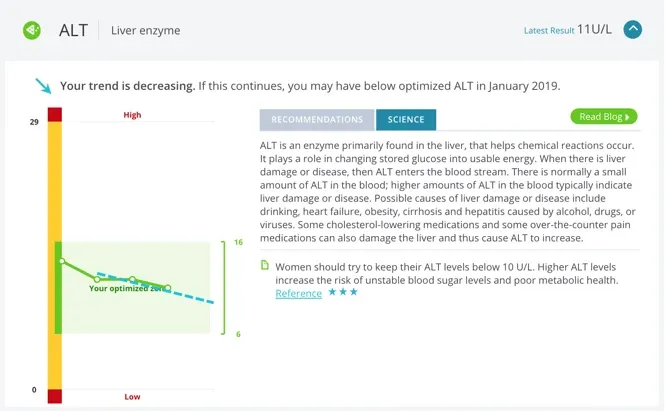Click the green document icon beside the women's ALT note
This screenshot has height=411, width=665.
coord(265,266)
